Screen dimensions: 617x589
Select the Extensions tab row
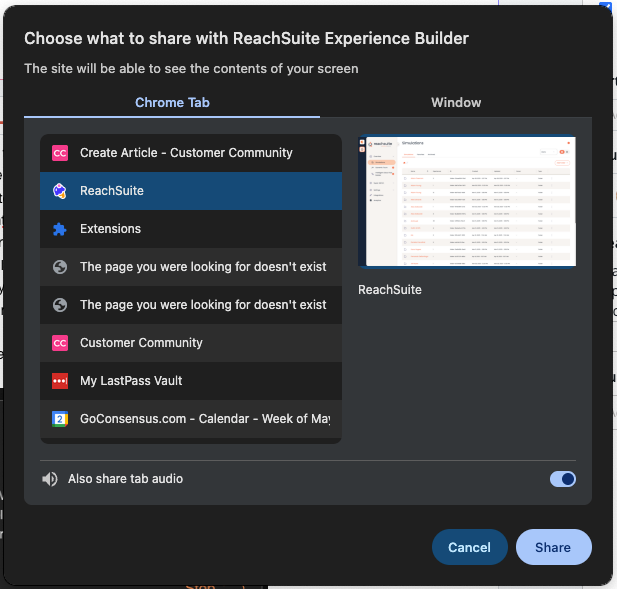coord(191,229)
